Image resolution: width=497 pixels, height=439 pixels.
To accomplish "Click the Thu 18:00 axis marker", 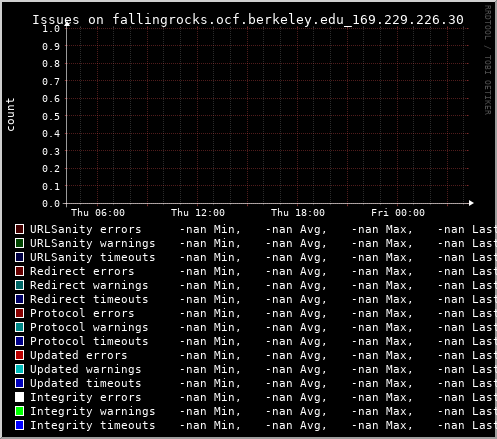I will point(298,213).
